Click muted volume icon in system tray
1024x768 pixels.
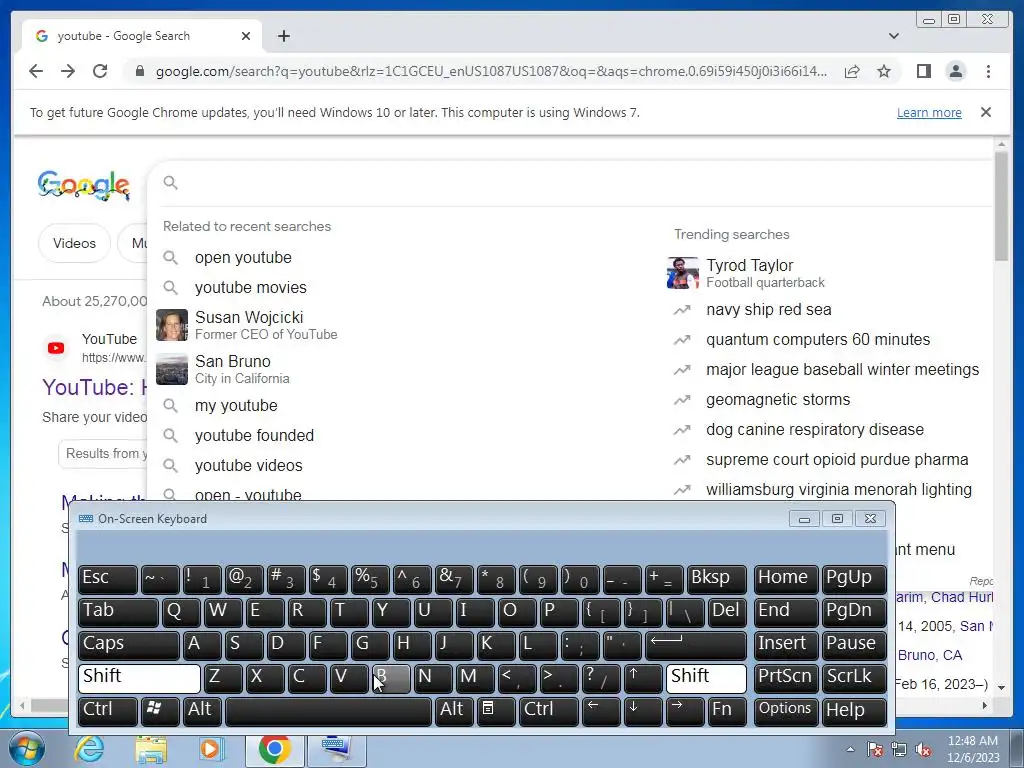point(923,749)
